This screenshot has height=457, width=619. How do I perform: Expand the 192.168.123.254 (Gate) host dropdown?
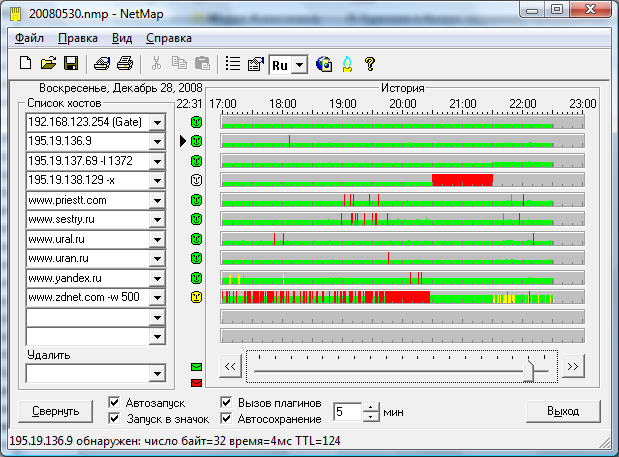[x=157, y=122]
